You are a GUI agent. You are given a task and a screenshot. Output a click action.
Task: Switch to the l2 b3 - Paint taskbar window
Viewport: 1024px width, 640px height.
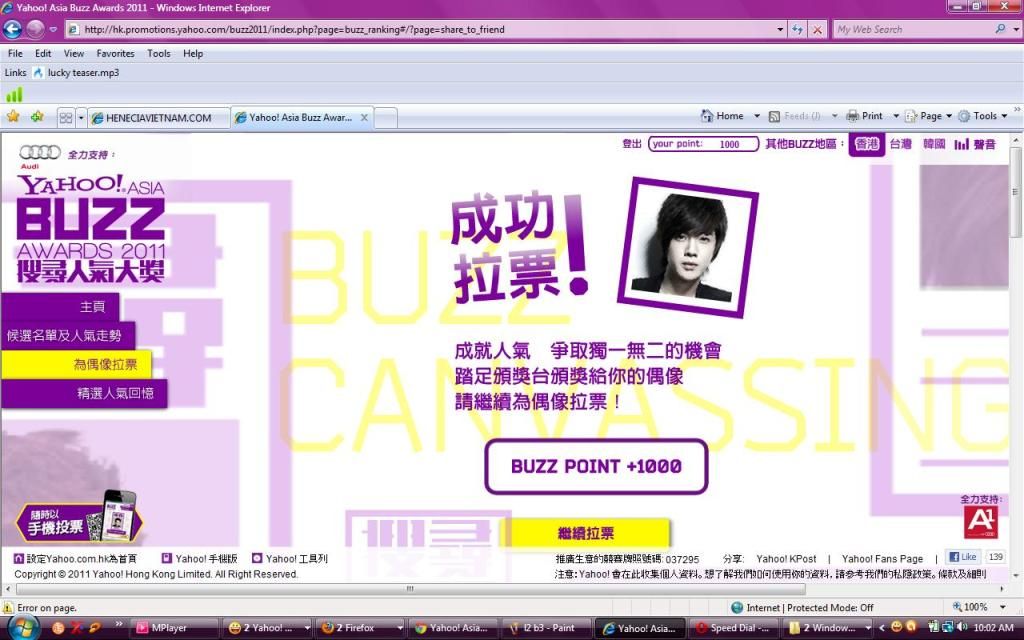[545, 628]
